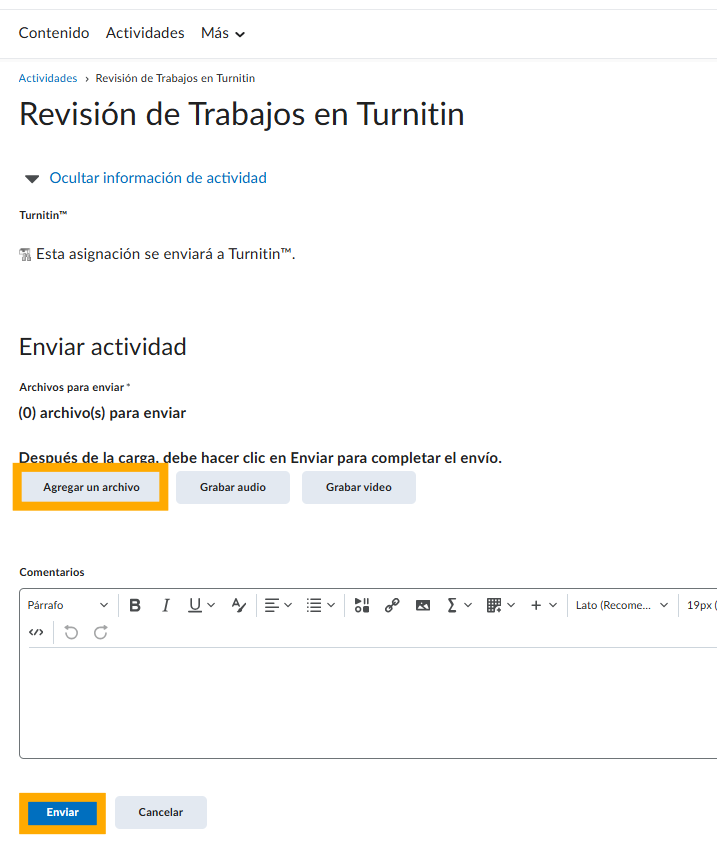Expand the Más navigation menu

point(223,33)
